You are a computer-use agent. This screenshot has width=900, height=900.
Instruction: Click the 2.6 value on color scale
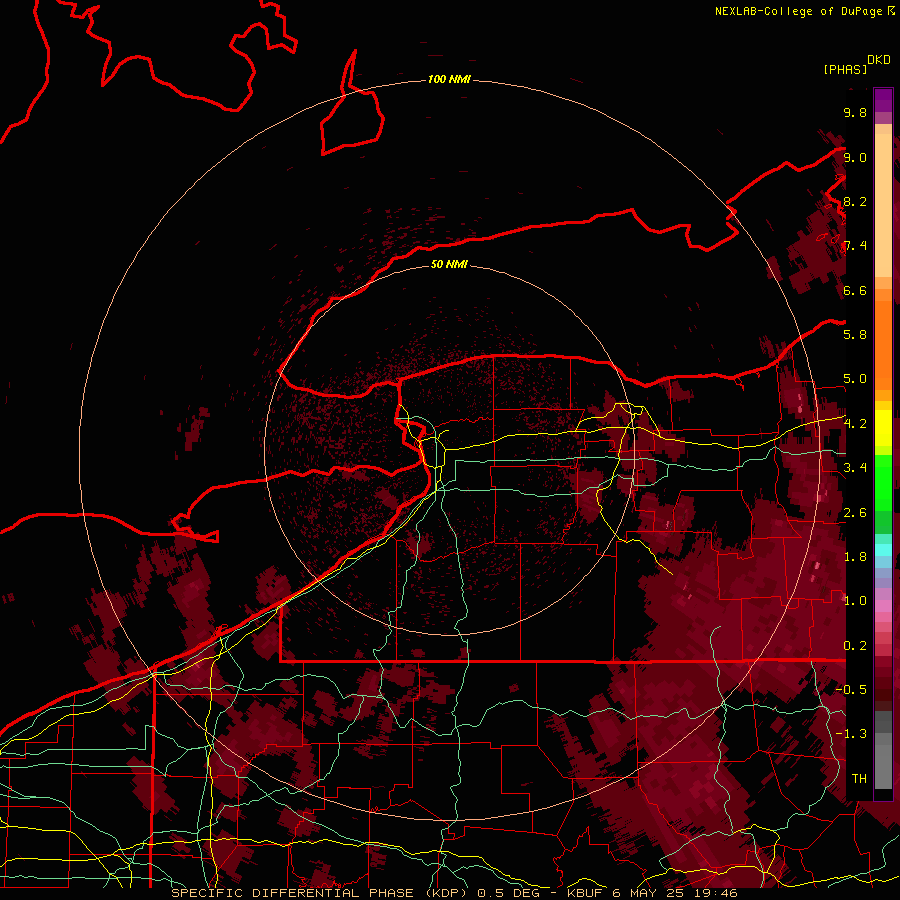pos(855,513)
